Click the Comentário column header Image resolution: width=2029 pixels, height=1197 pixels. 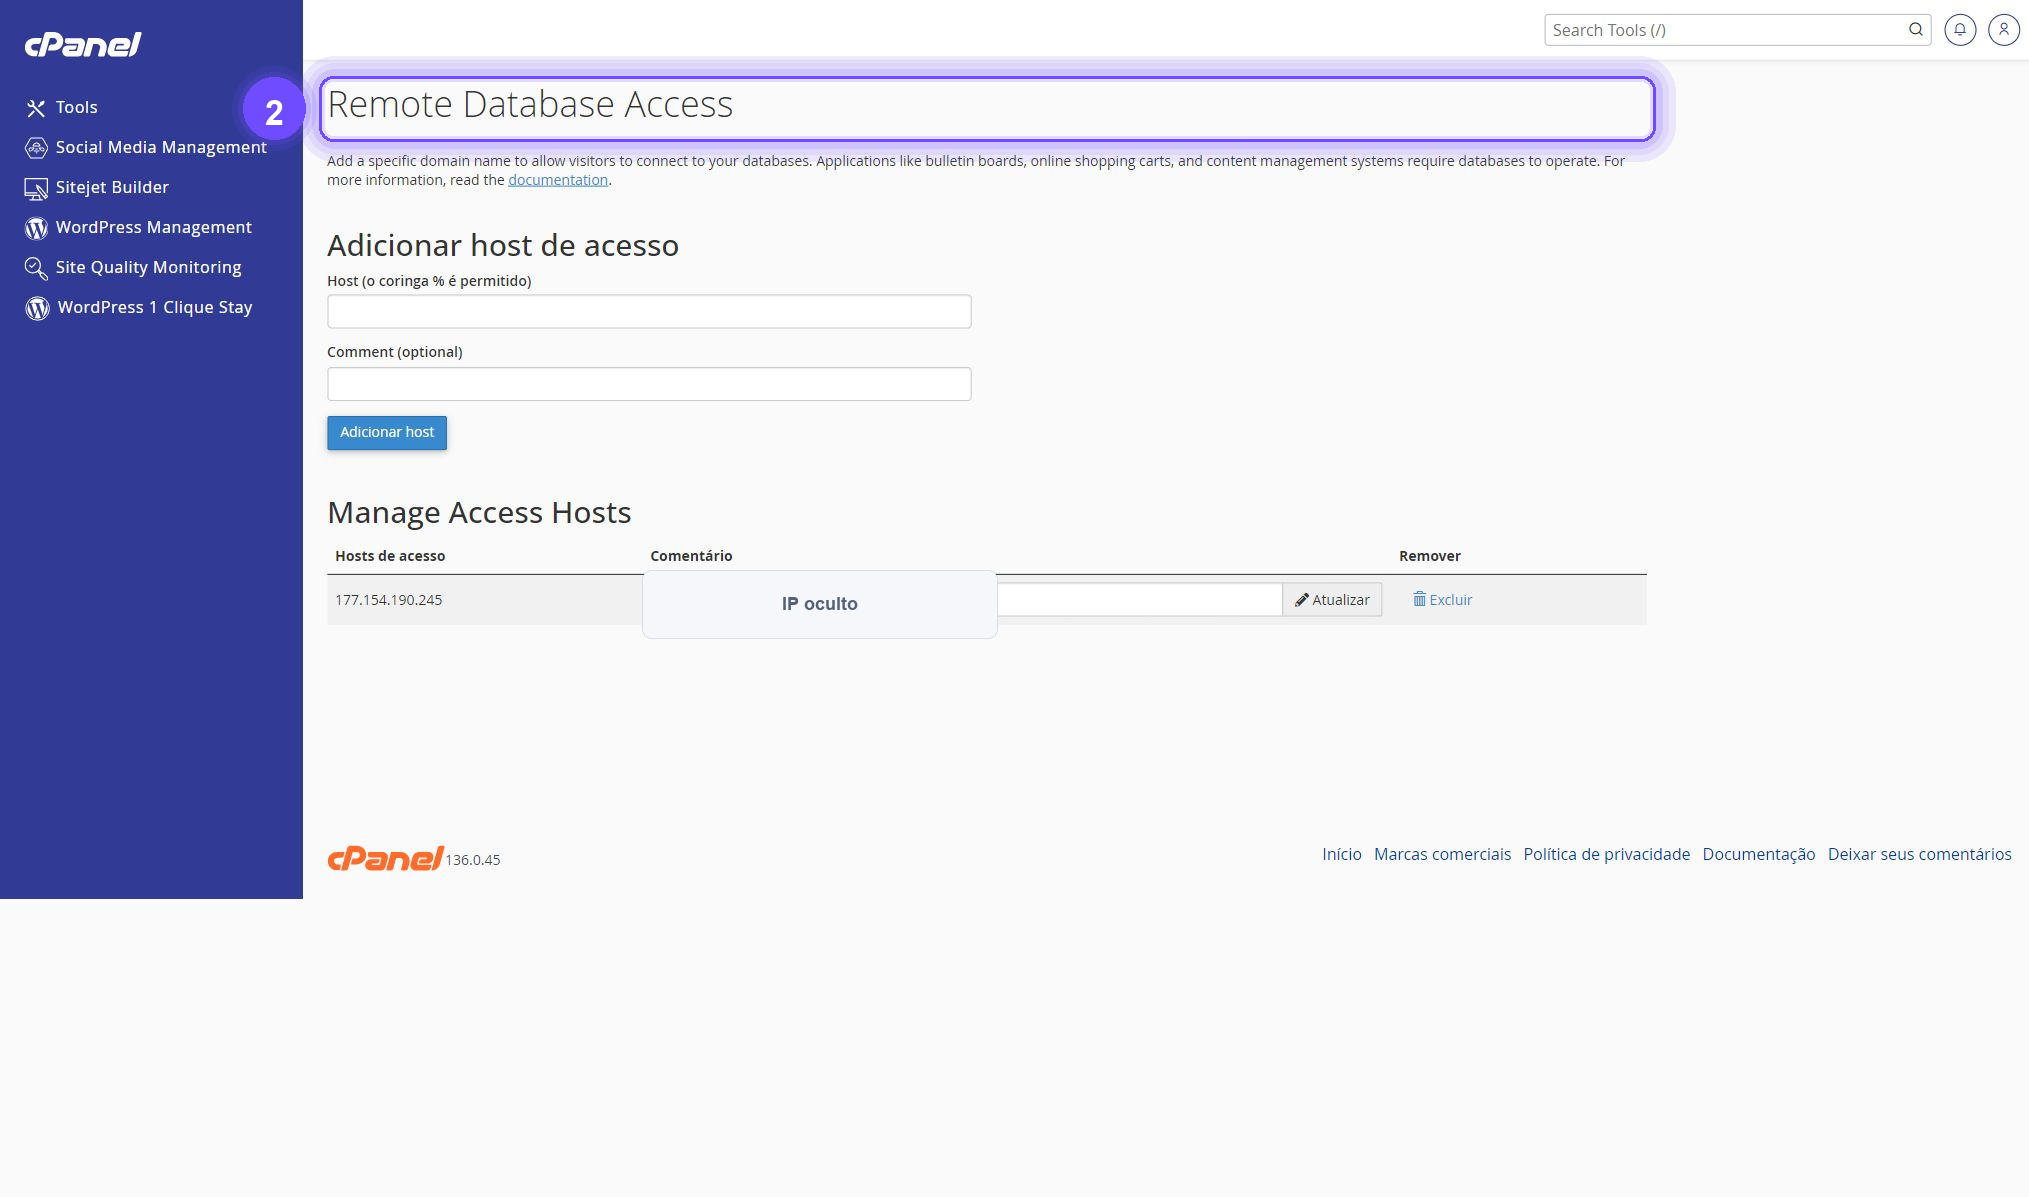(x=691, y=556)
